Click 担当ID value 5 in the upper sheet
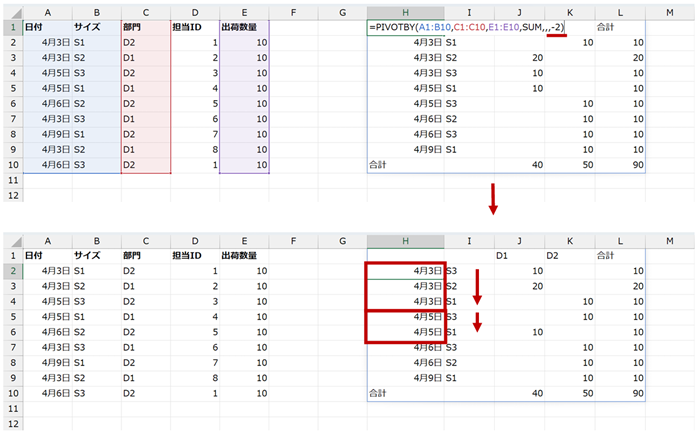This screenshot has height=432, width=700. 195,104
